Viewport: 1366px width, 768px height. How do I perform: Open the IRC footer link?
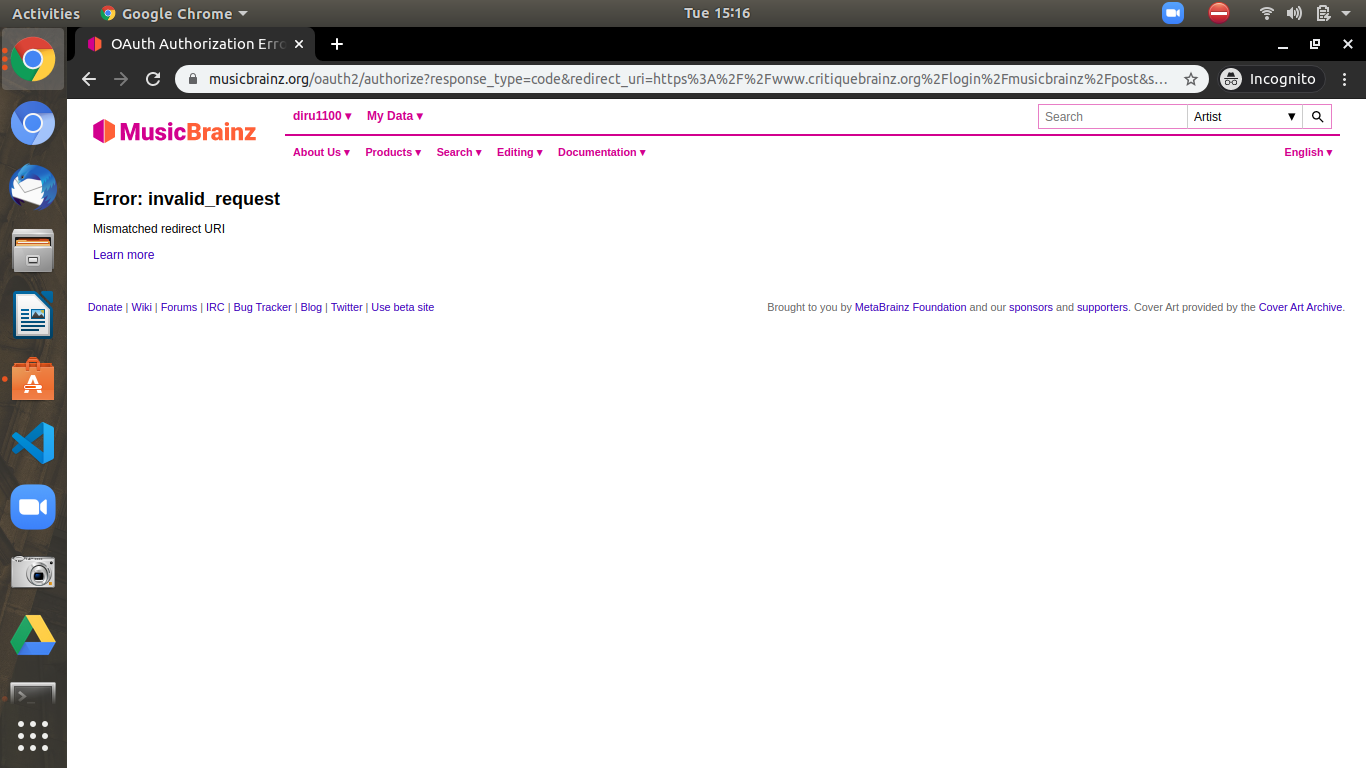(215, 307)
